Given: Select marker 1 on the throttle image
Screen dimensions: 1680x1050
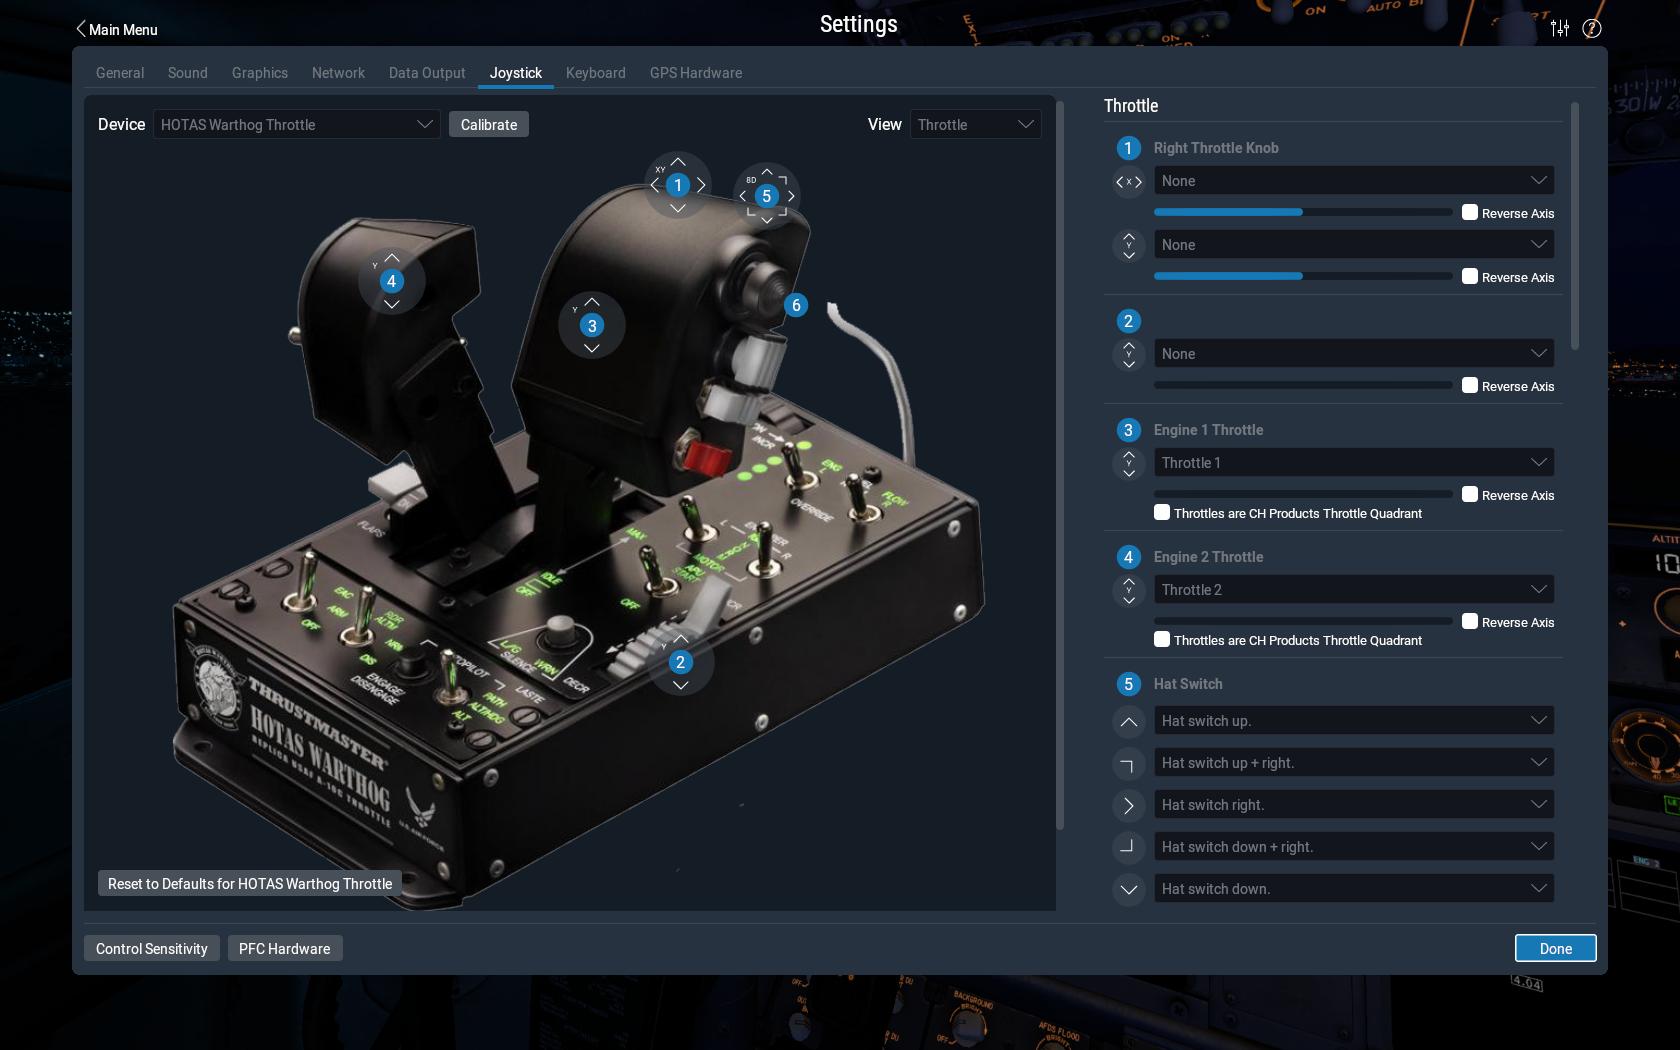Looking at the screenshot, I should pyautogui.click(x=678, y=185).
